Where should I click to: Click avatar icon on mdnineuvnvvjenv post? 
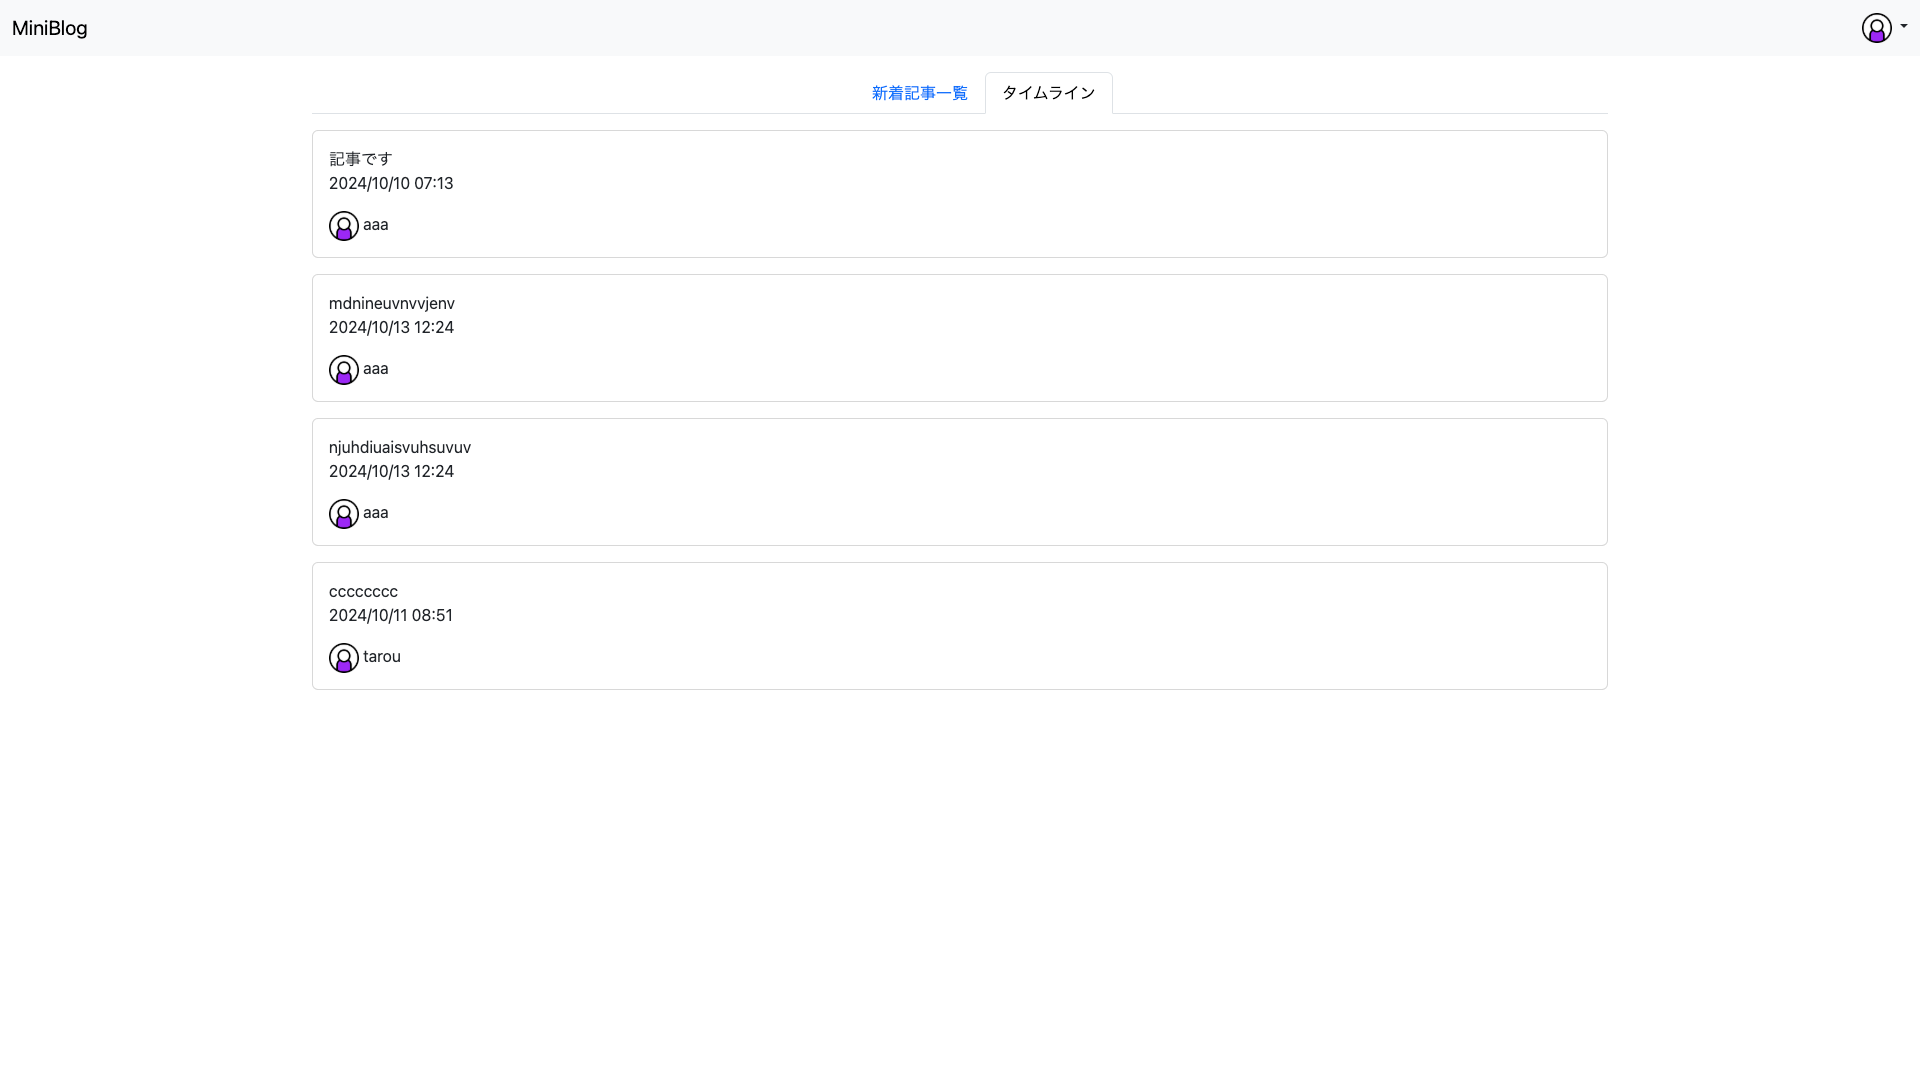(344, 370)
